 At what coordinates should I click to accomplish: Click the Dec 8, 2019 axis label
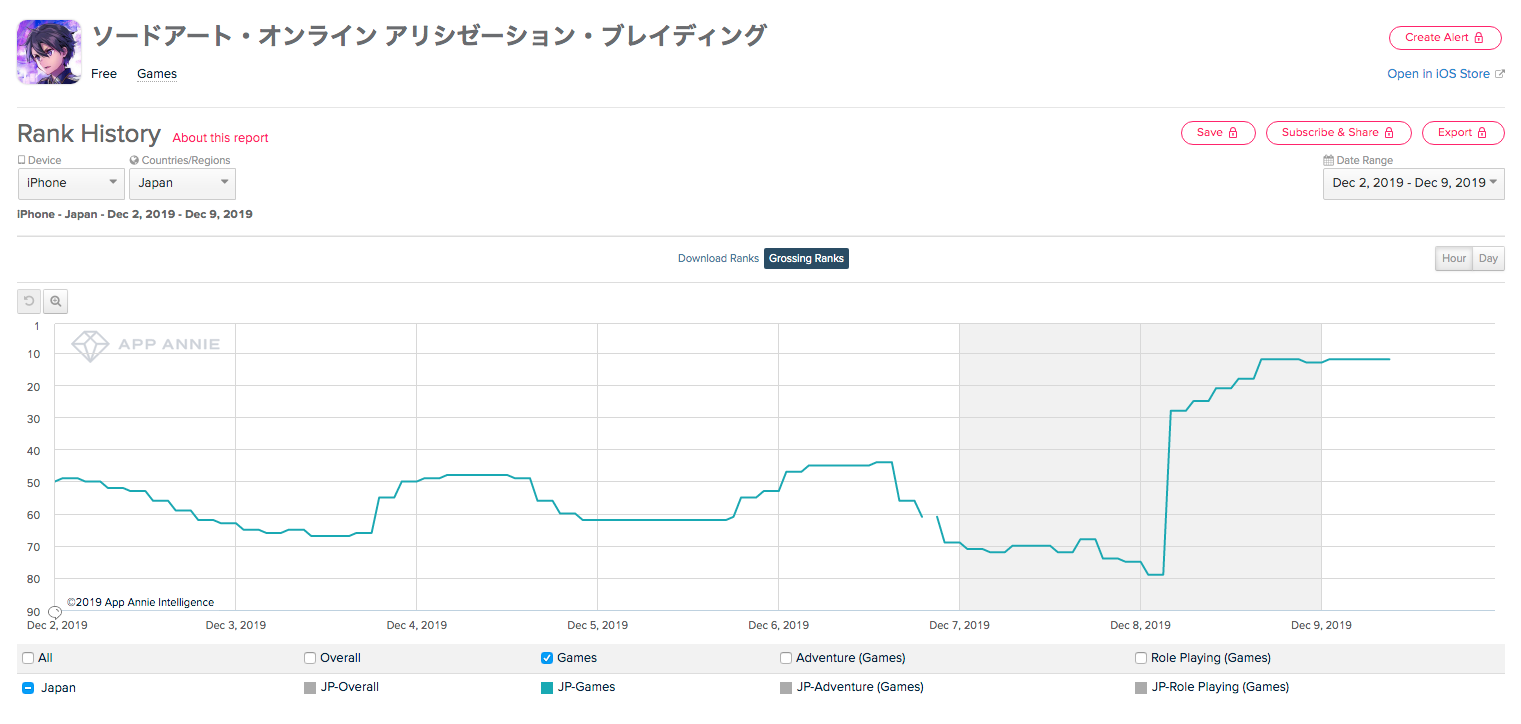[1140, 626]
